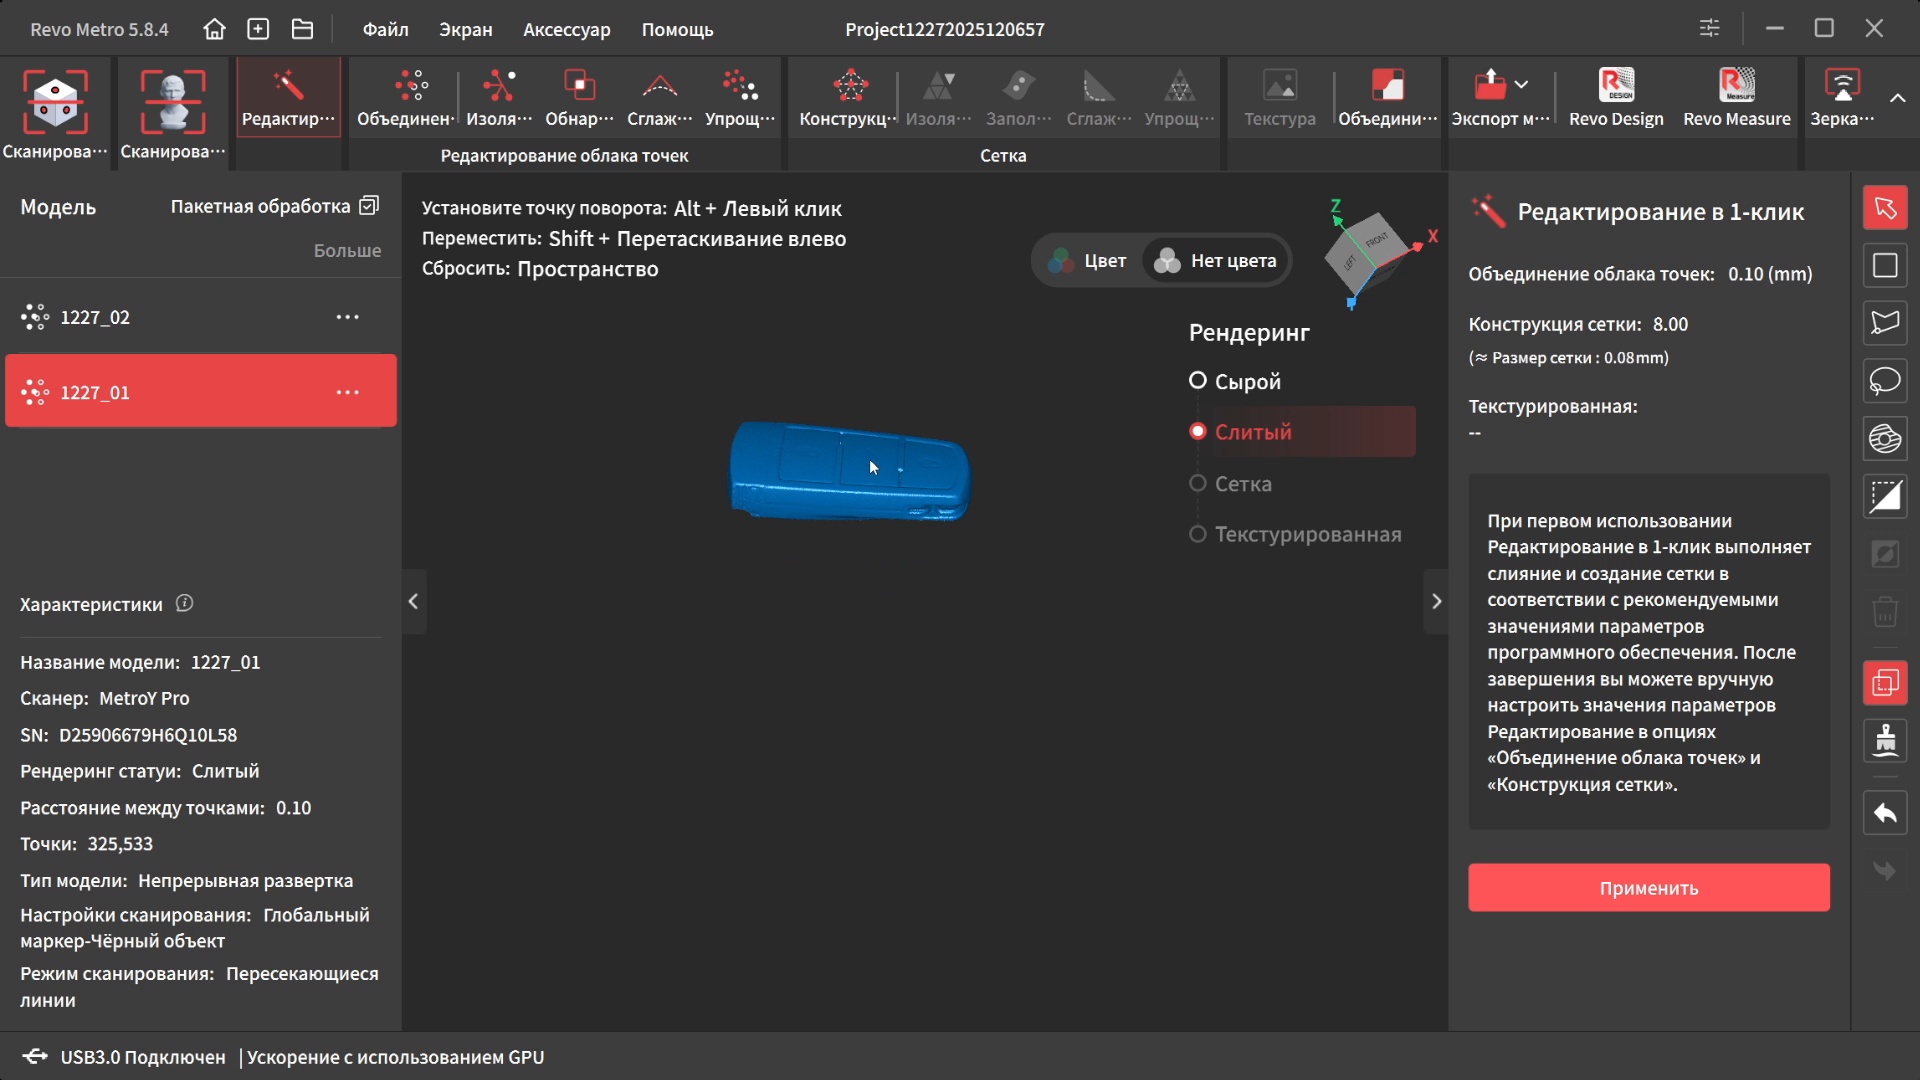Open the Mesh Construction (Конструкц) tool

click(849, 98)
